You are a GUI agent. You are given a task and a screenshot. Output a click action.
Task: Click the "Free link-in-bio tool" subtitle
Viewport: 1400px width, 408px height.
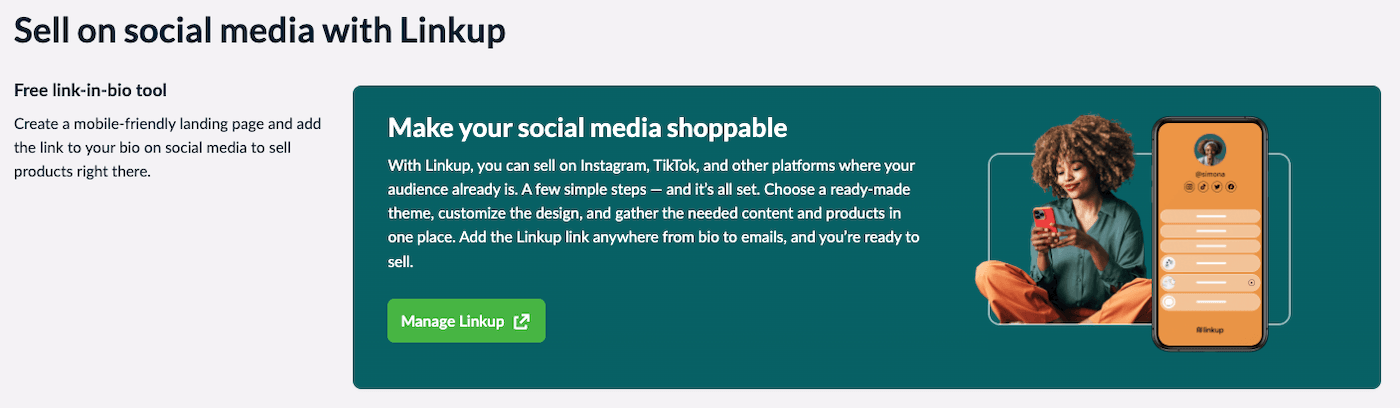pyautogui.click(x=90, y=90)
